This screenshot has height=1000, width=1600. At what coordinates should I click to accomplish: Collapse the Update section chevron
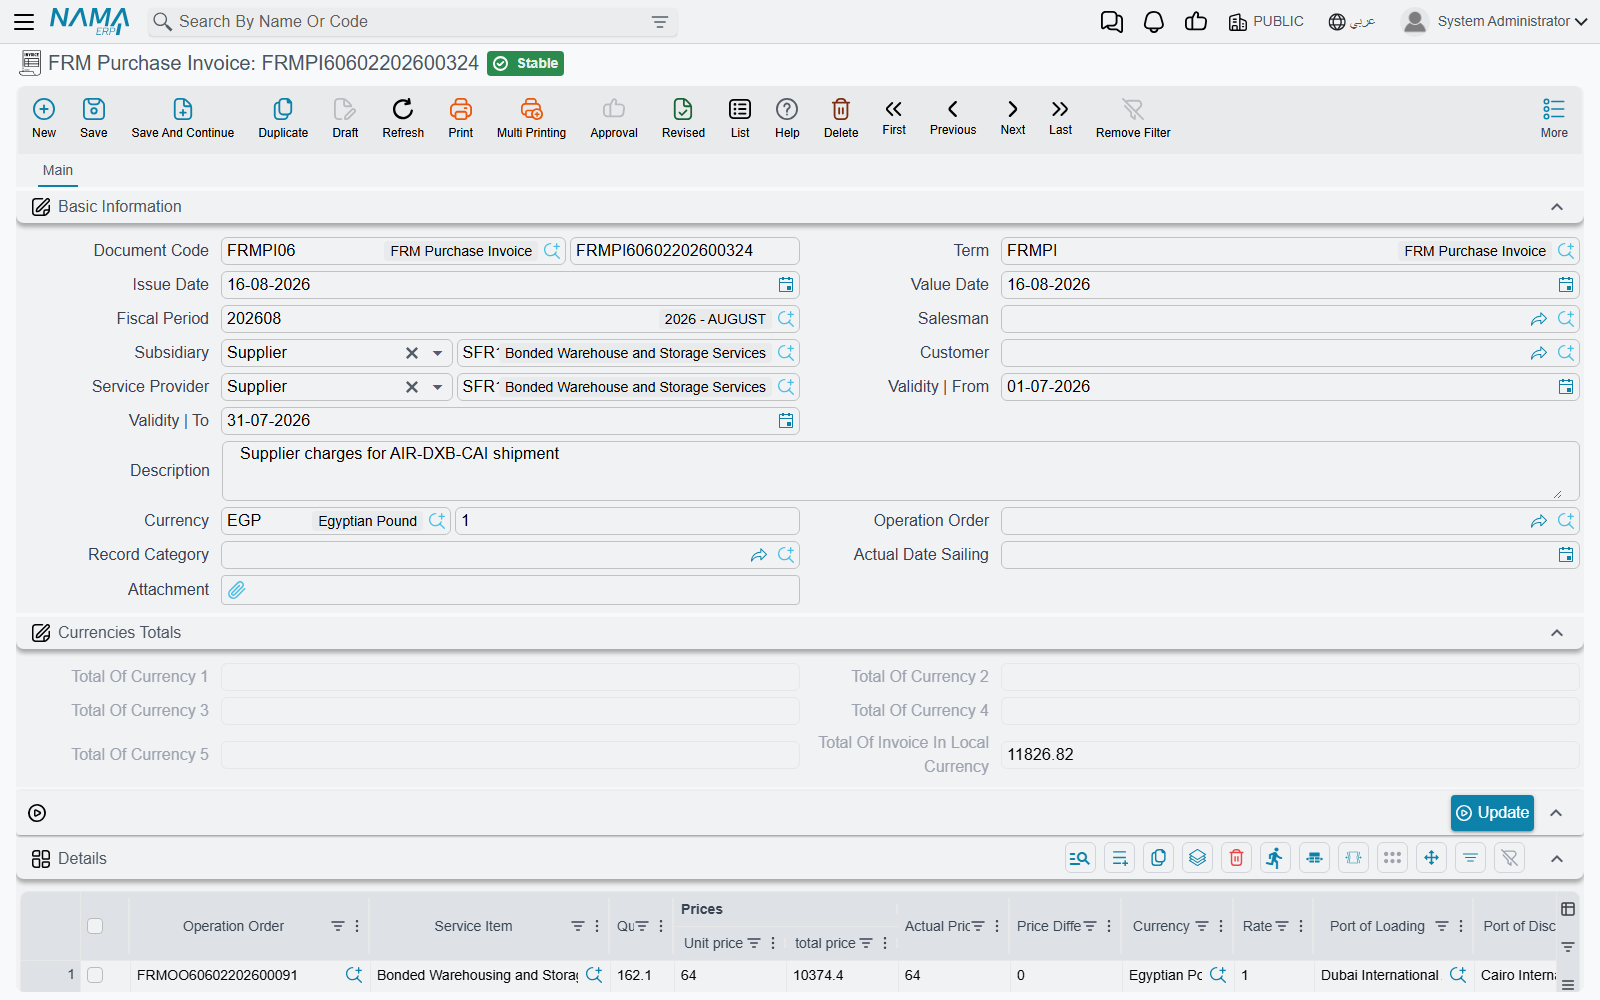(x=1557, y=813)
